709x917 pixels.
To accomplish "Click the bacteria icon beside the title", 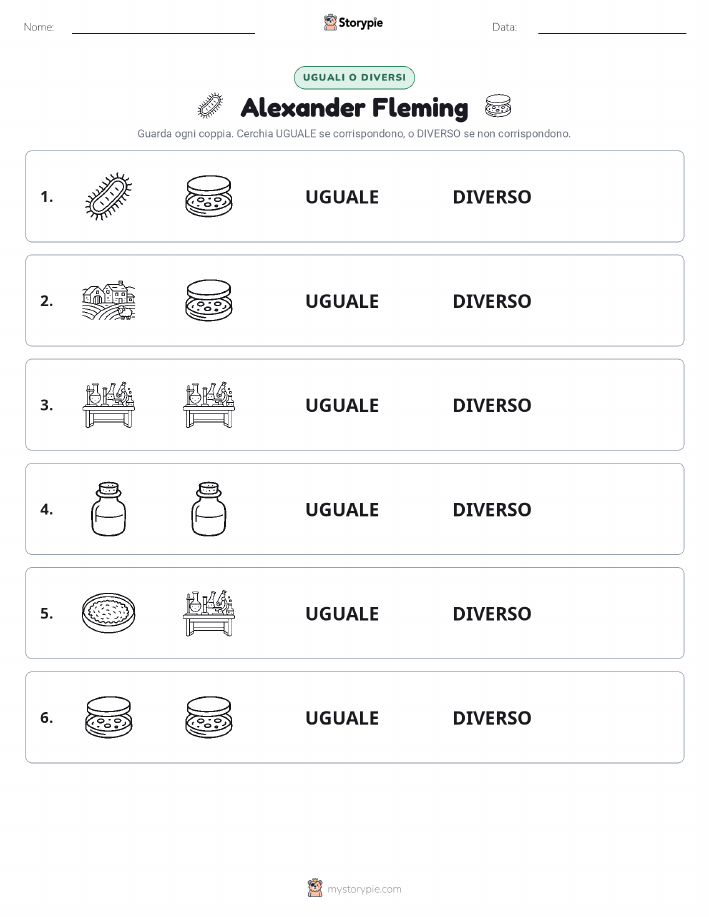I will (x=210, y=106).
